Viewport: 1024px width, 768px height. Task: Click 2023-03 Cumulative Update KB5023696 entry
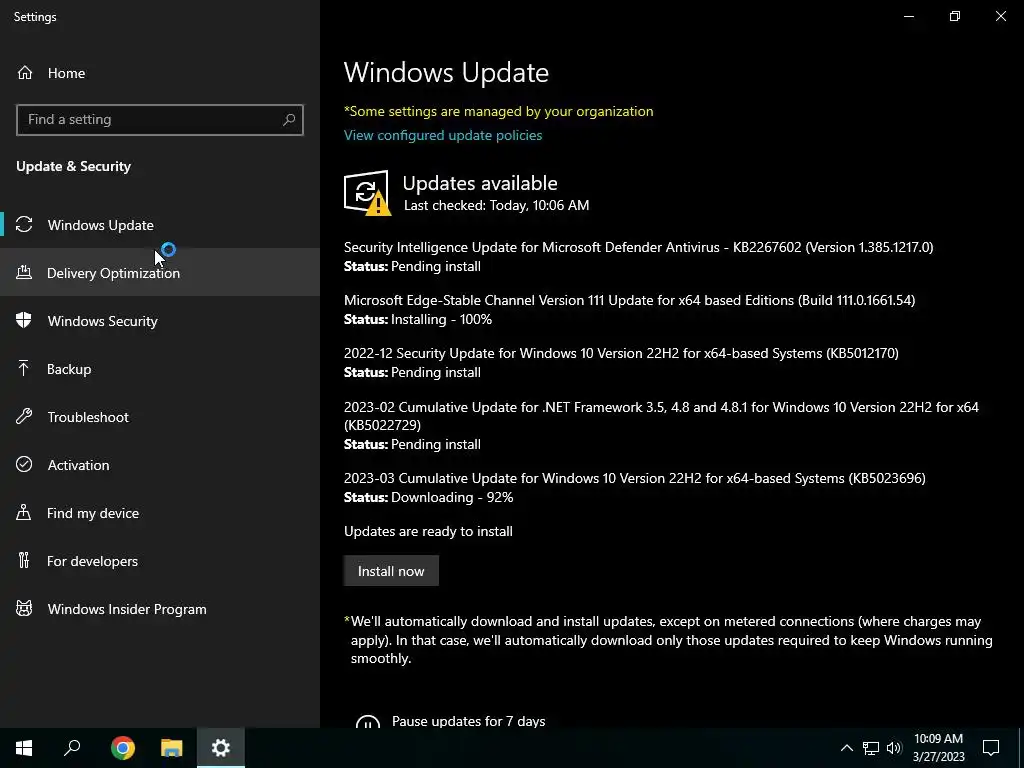635,478
